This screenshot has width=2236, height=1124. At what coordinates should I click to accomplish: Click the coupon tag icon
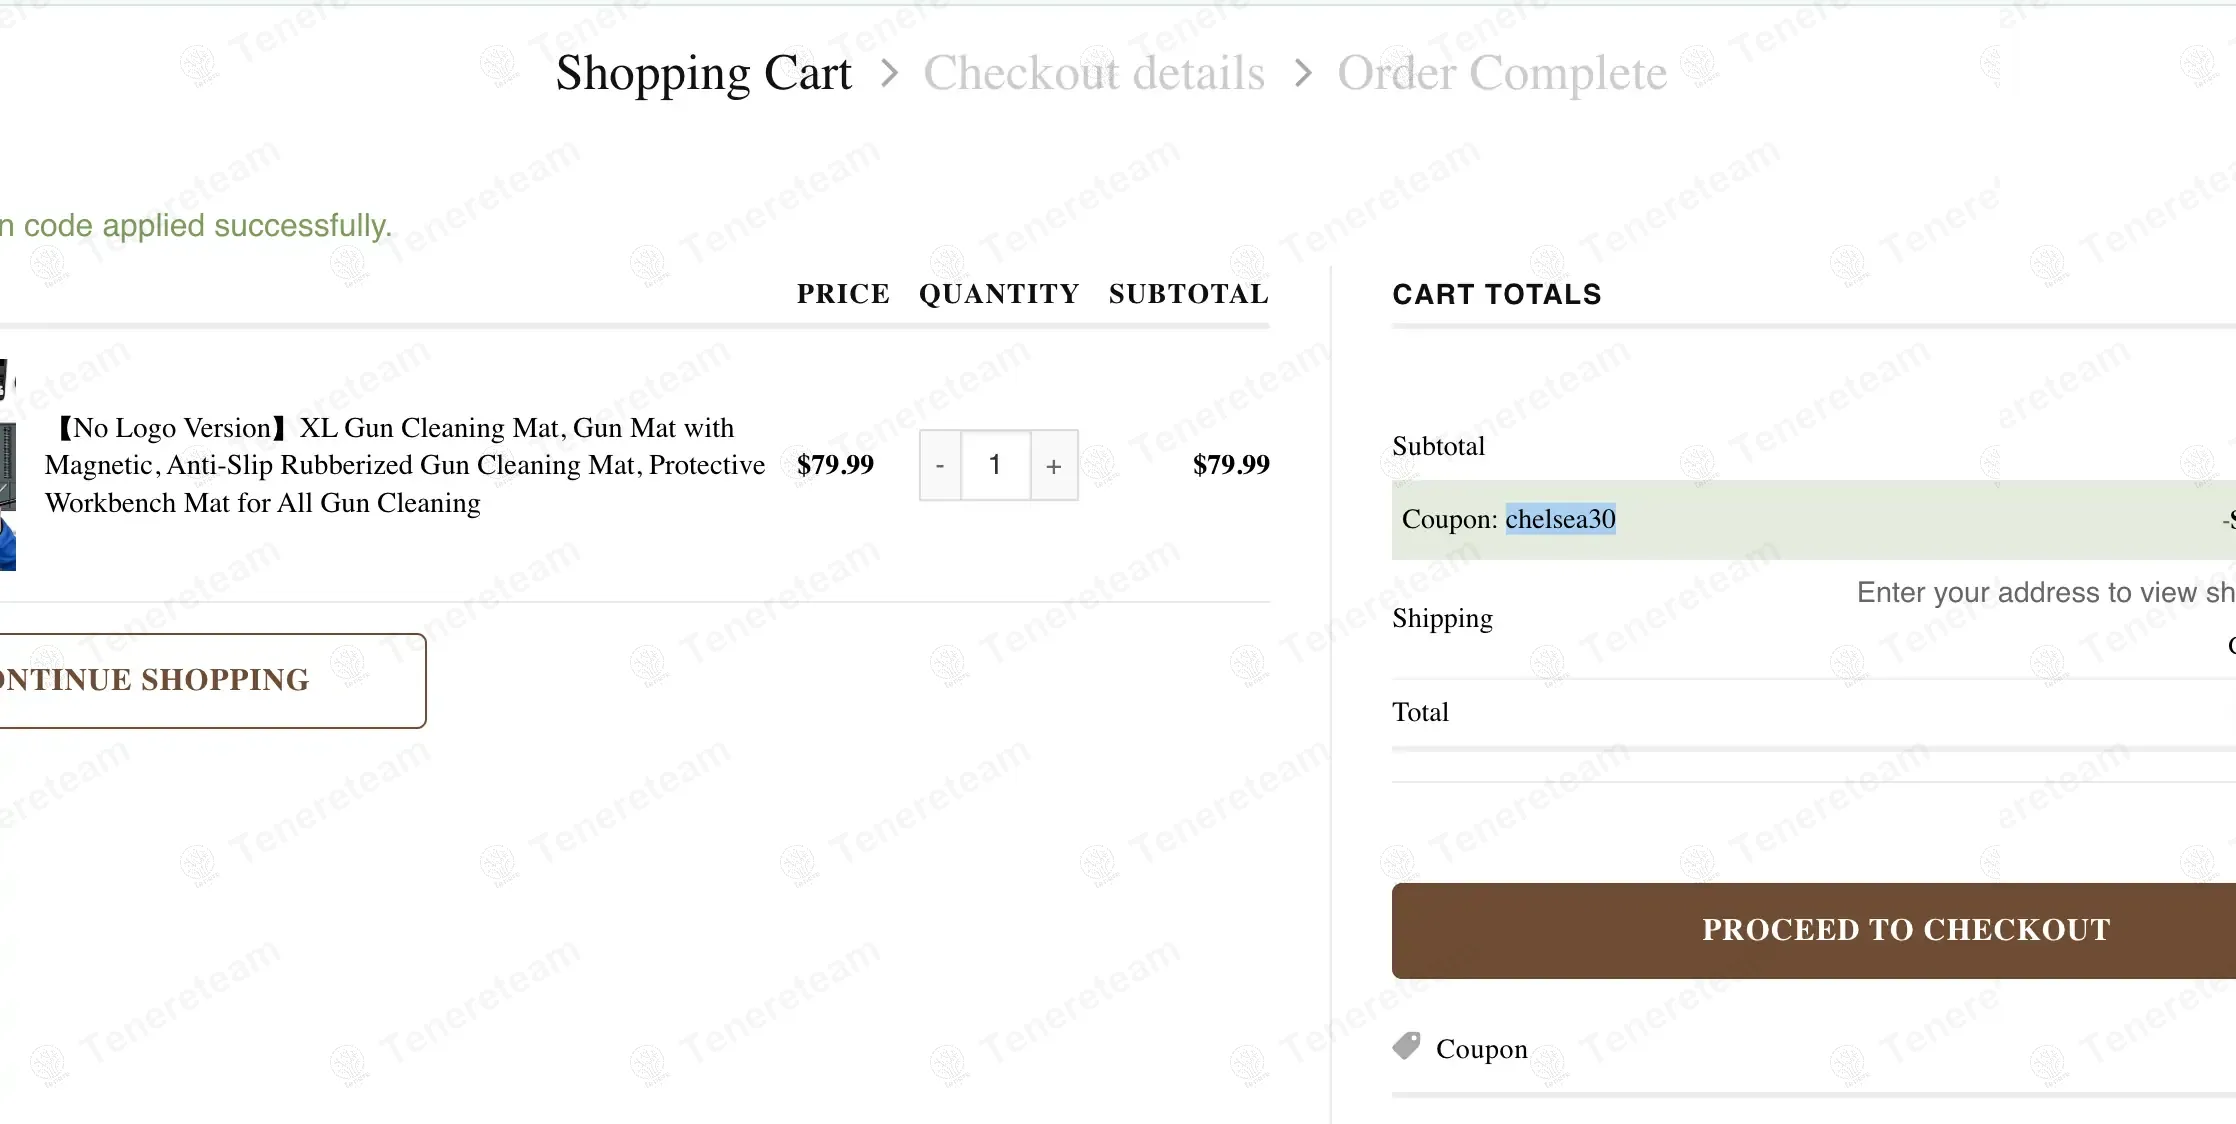click(1406, 1046)
